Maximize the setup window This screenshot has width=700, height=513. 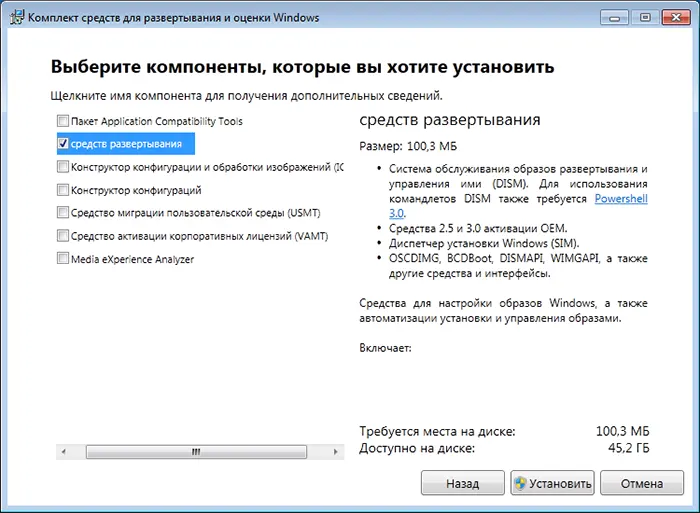645,18
